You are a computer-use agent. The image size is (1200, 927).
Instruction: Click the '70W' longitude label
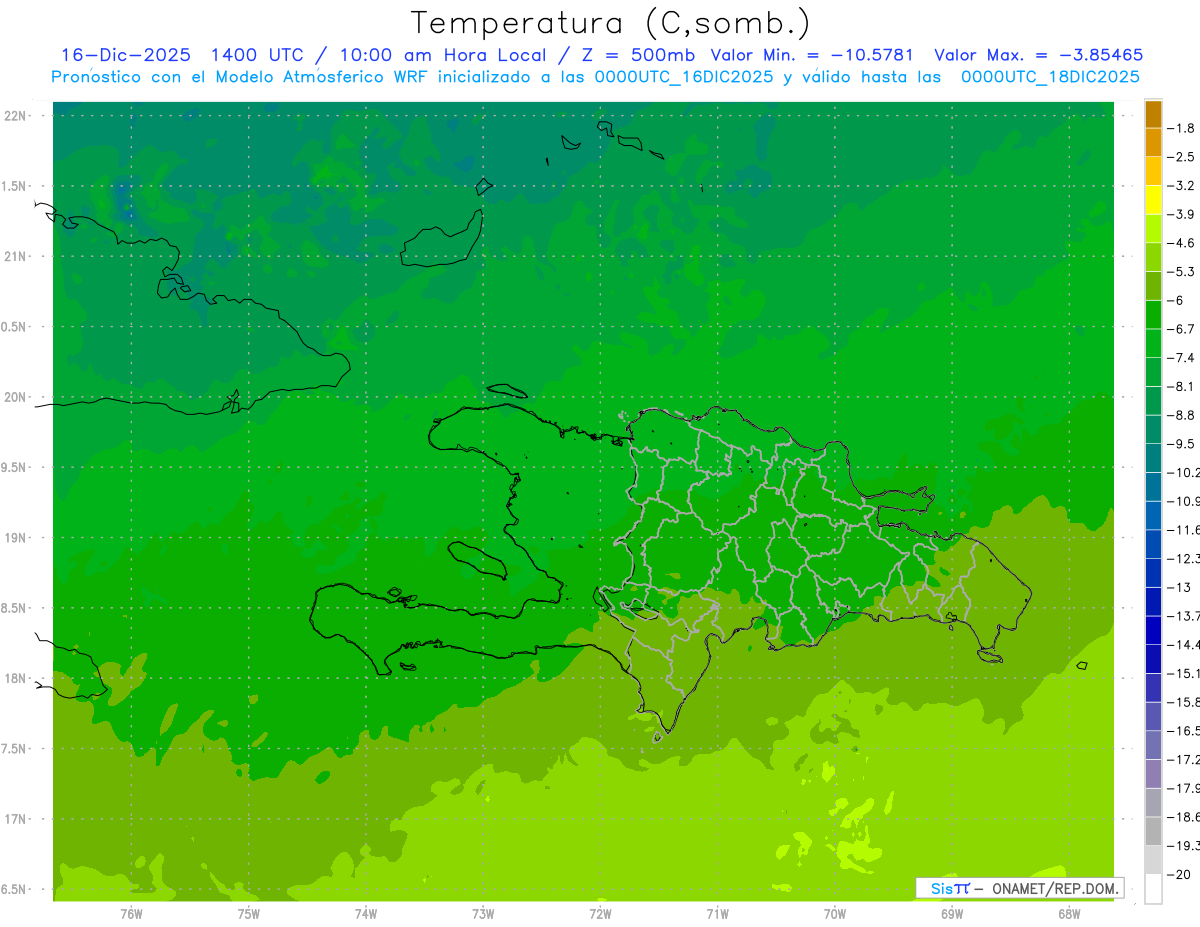click(x=835, y=914)
